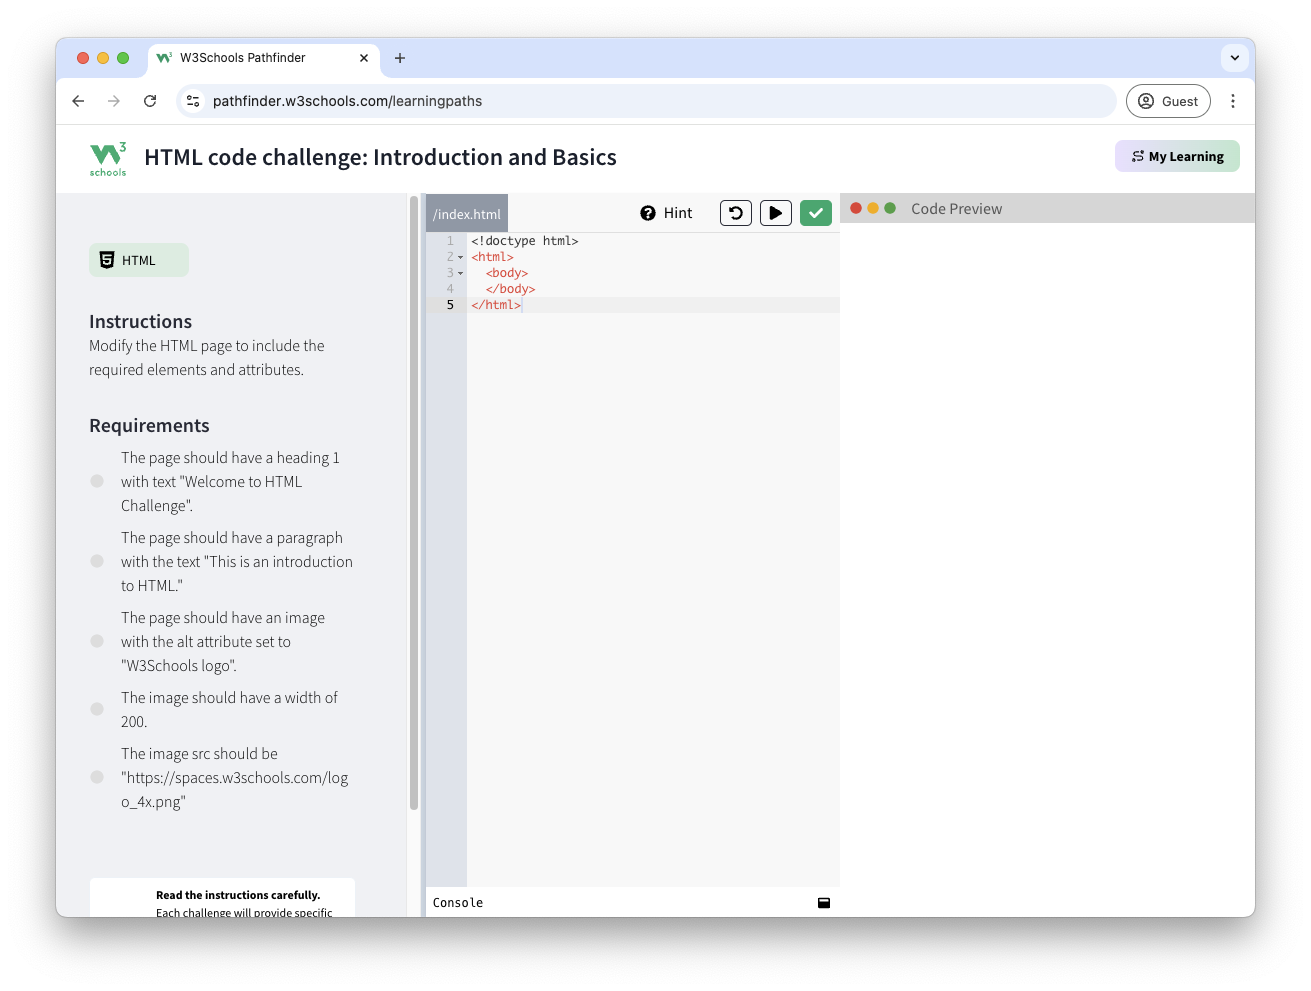This screenshot has height=991, width=1311.
Task: Select the /index.html file tab
Action: coord(467,214)
